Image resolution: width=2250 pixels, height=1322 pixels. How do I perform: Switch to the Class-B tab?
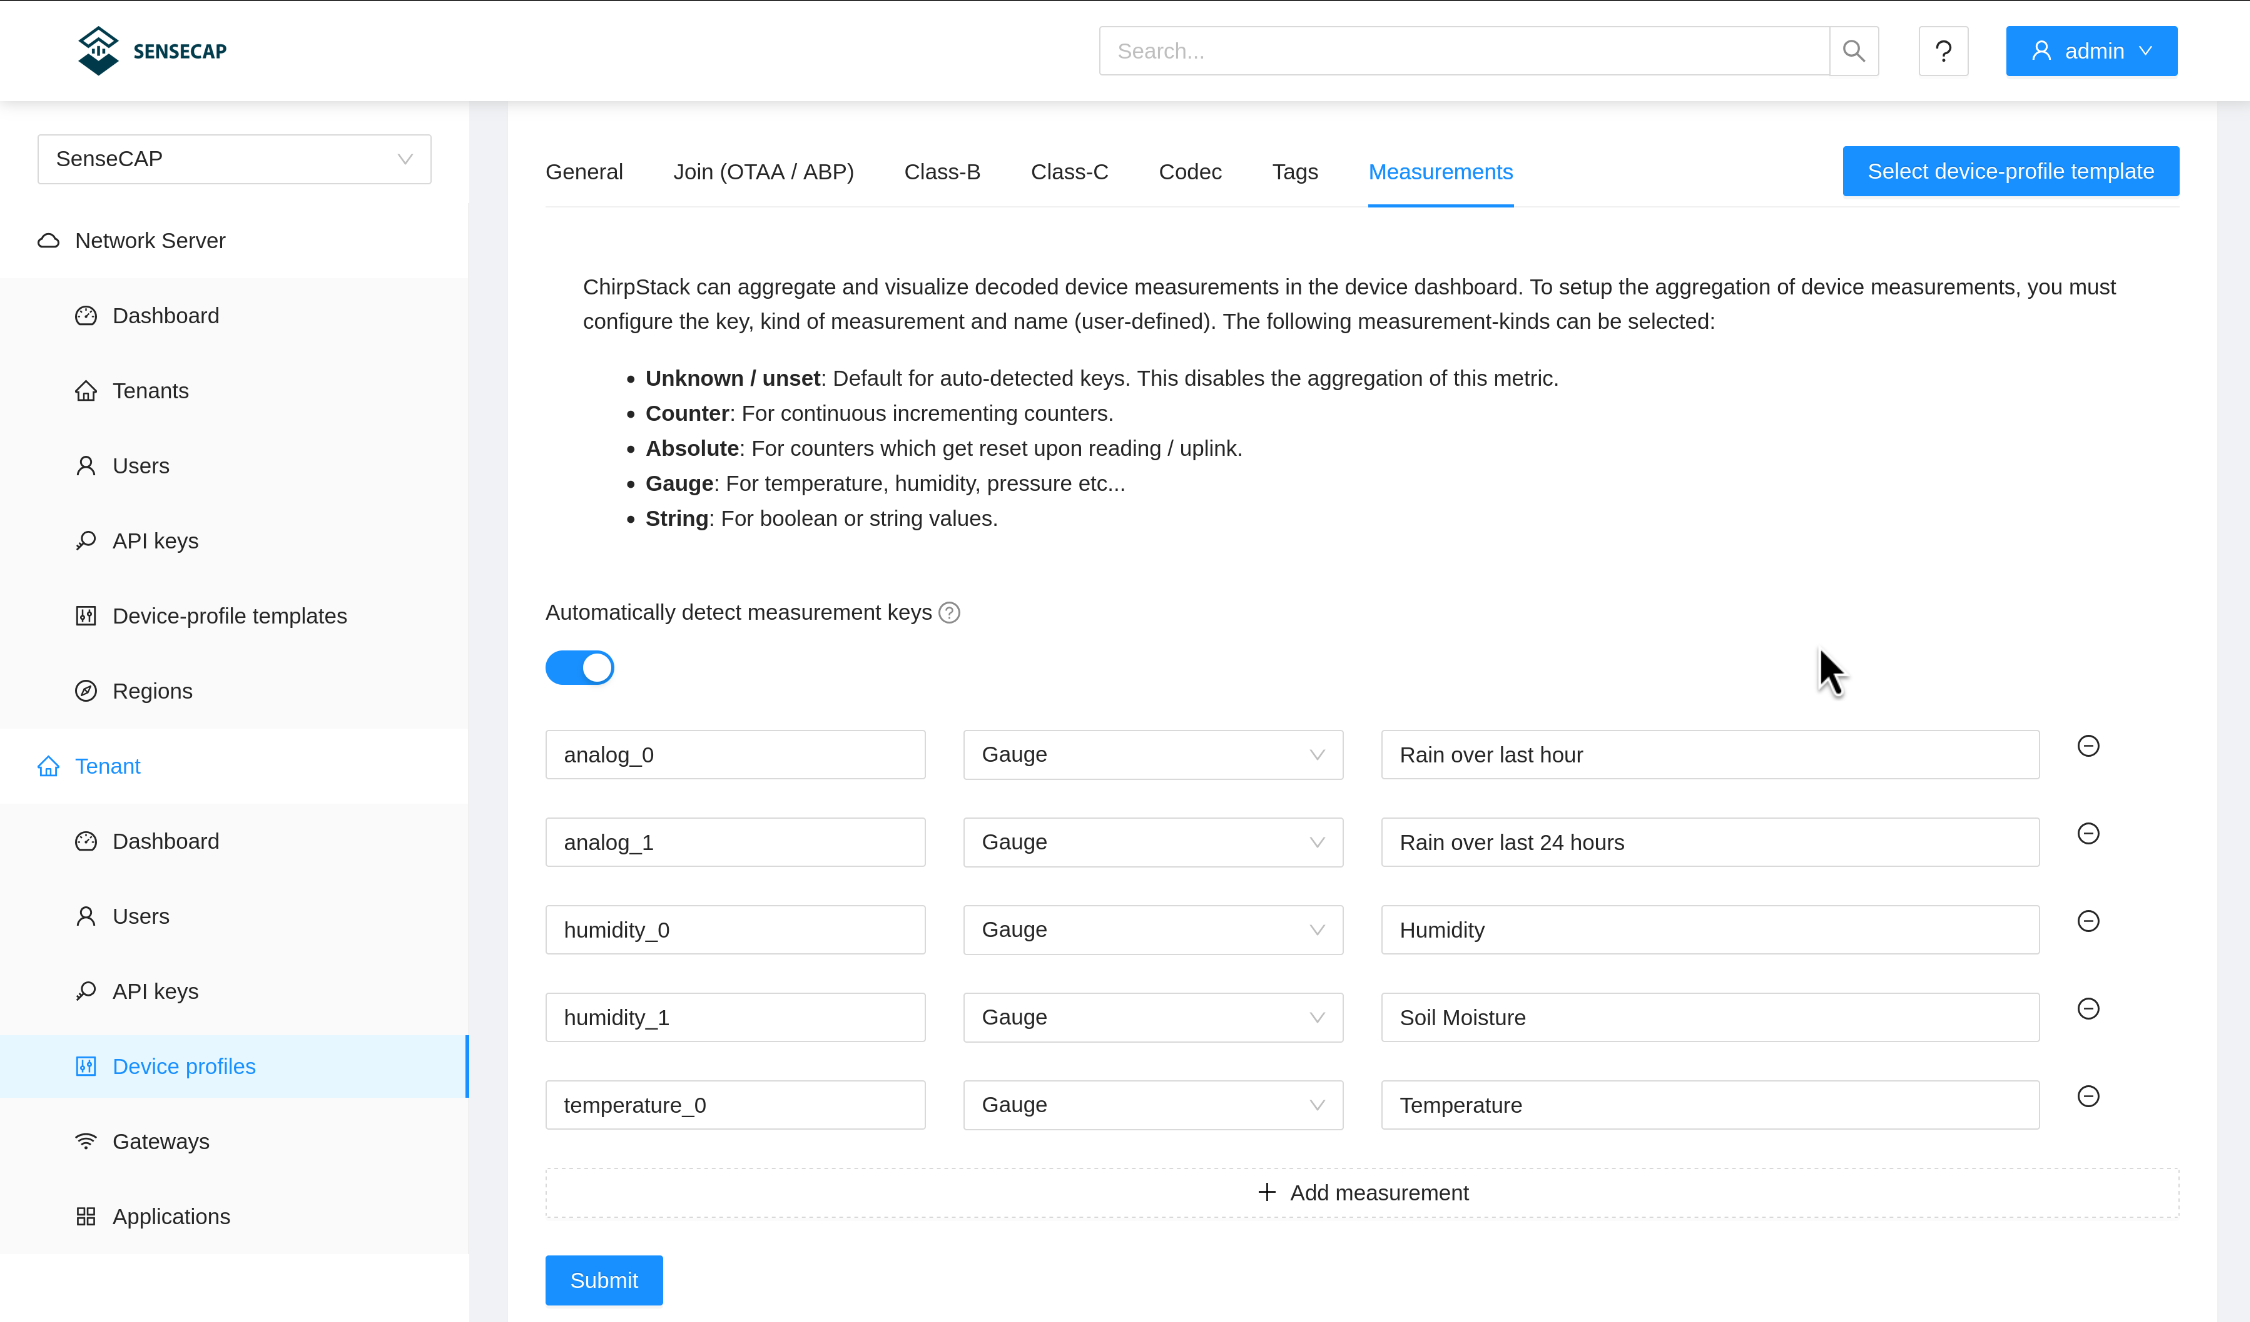942,172
